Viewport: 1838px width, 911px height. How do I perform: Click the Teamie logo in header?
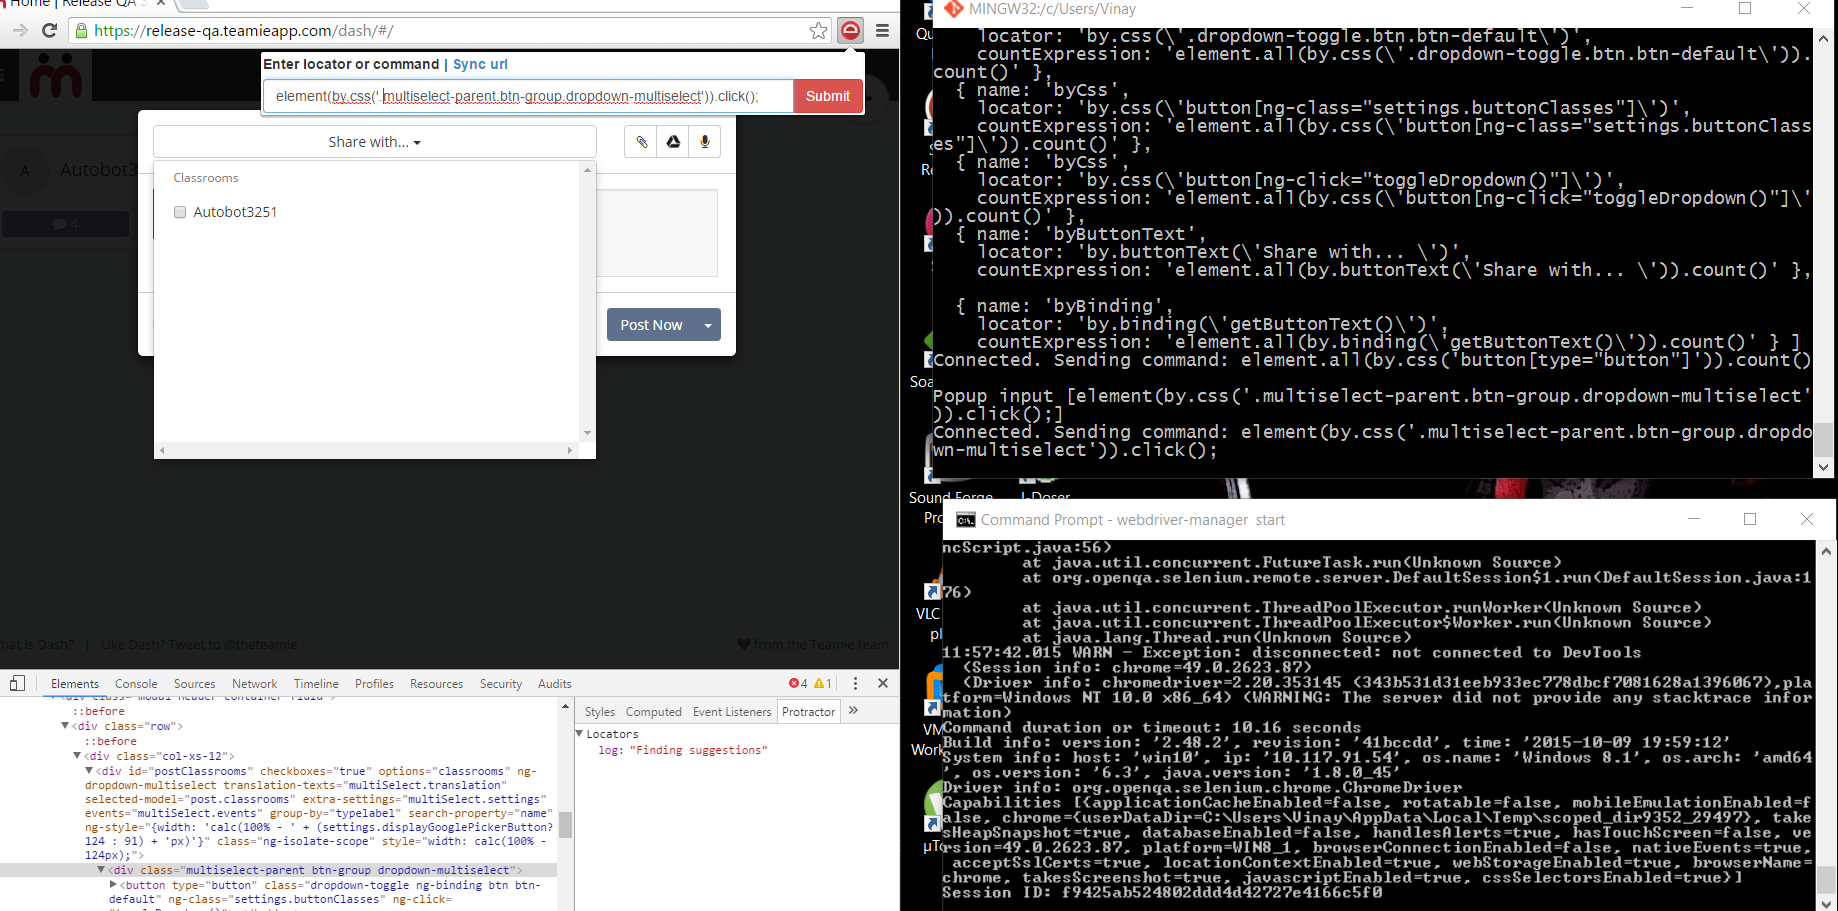[56, 76]
